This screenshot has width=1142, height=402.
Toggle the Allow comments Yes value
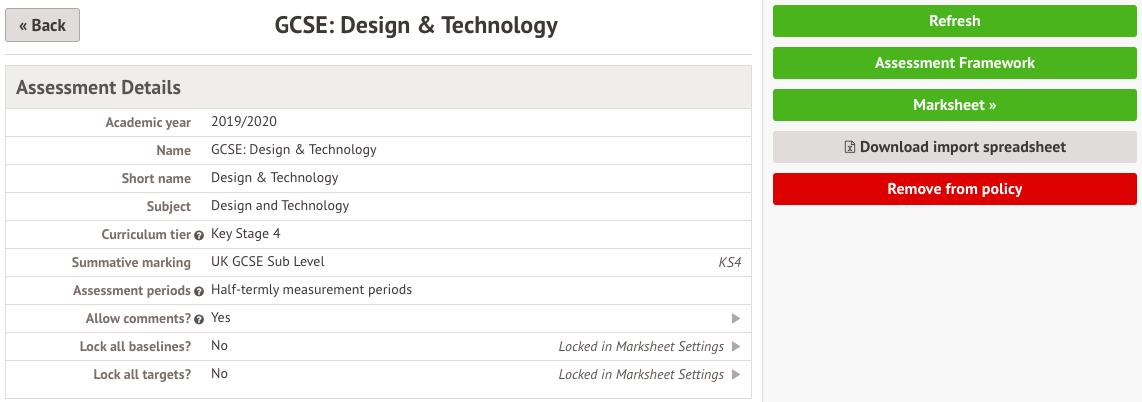point(221,318)
